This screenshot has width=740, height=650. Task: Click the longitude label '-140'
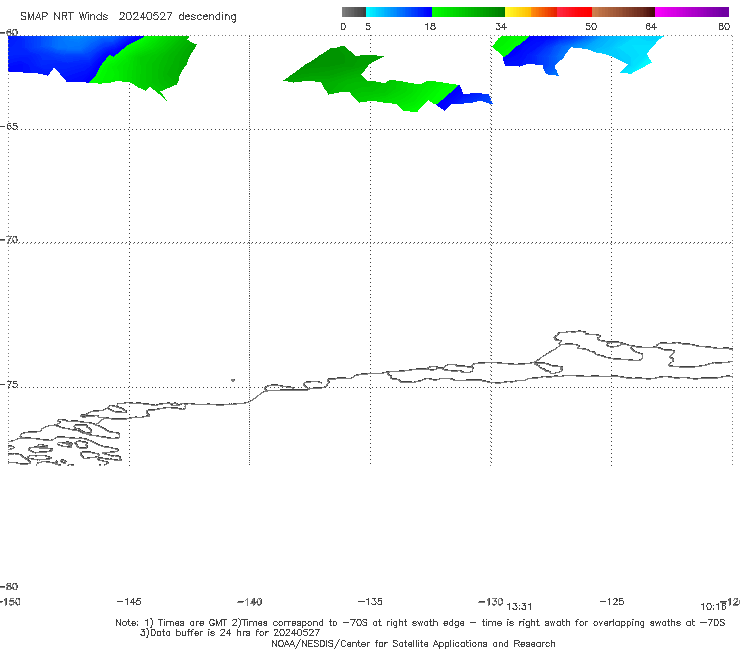[x=250, y=602]
